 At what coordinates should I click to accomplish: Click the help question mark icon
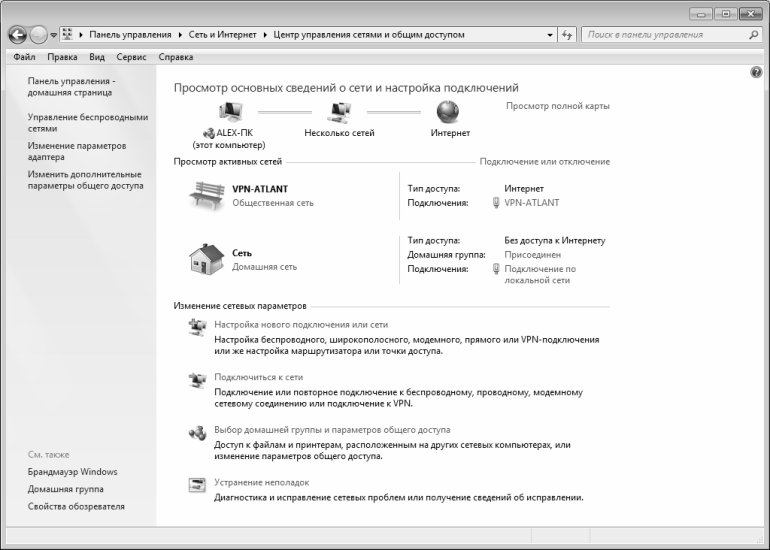coord(757,74)
